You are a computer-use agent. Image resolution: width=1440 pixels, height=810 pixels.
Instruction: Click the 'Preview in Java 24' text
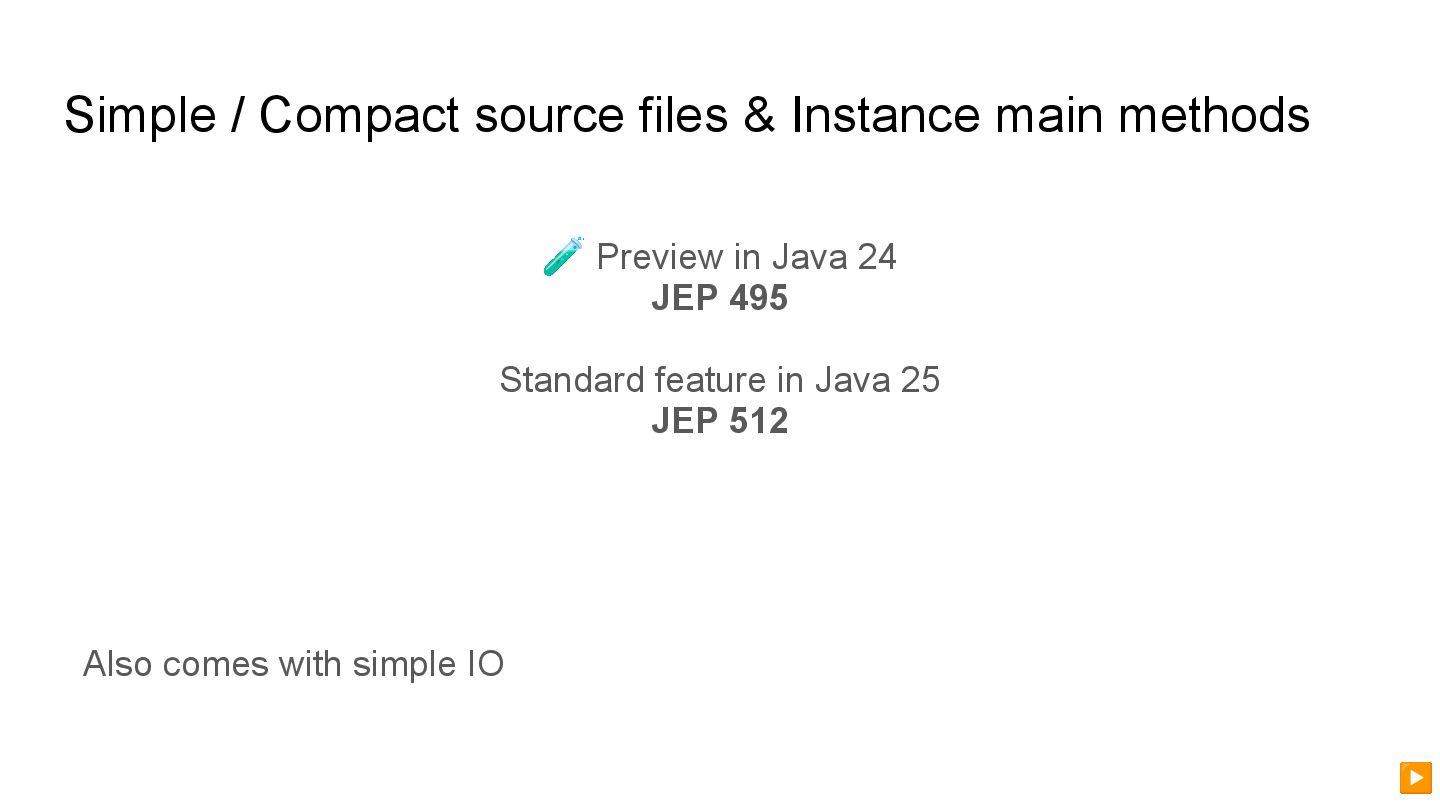tap(746, 257)
